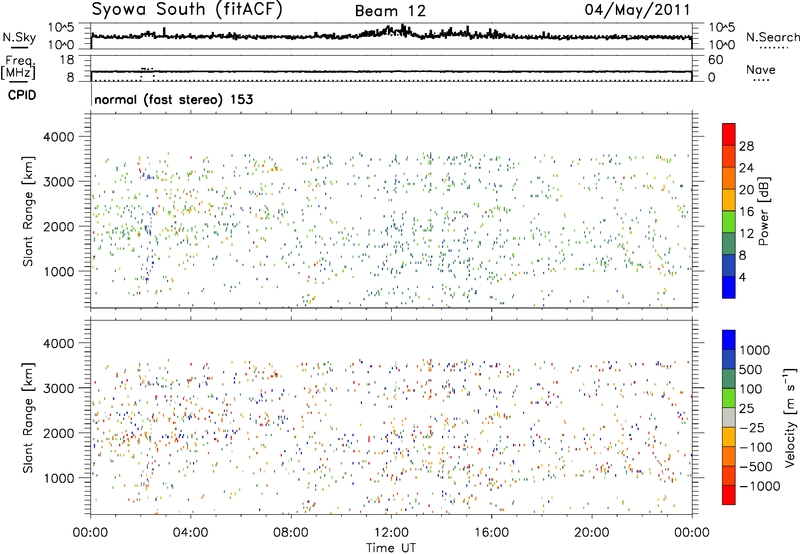
Task: Click the red bottom of velocity colorbar
Action: click(x=729, y=495)
